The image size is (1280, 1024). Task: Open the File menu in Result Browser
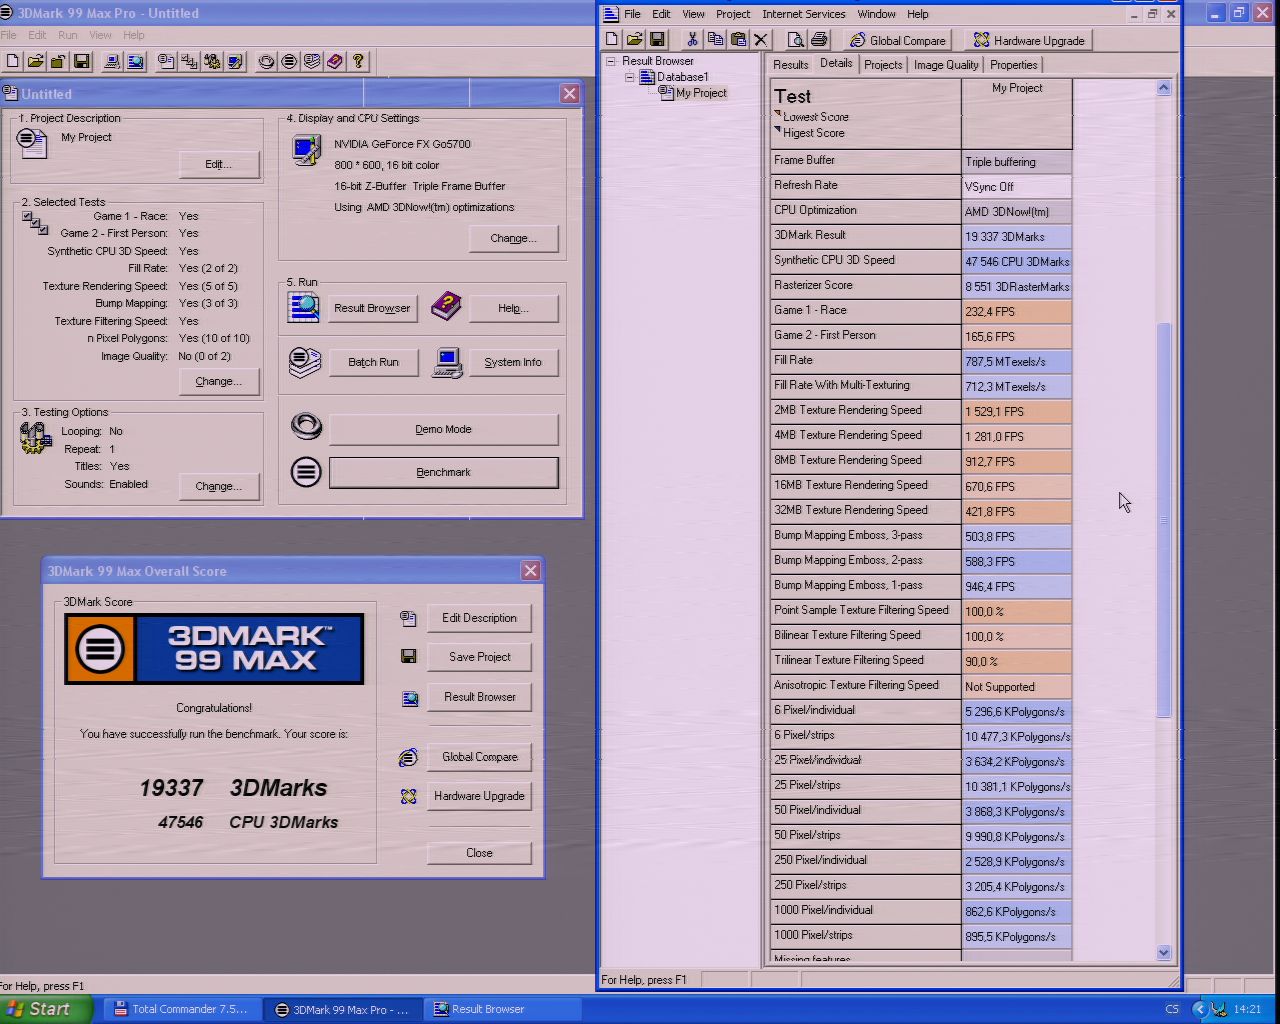(x=632, y=14)
